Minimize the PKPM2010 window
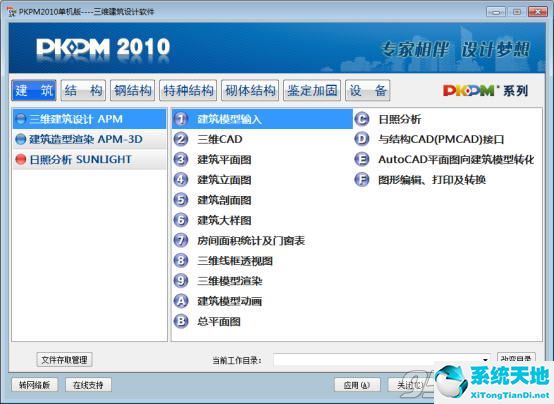The image size is (554, 404). point(496,12)
